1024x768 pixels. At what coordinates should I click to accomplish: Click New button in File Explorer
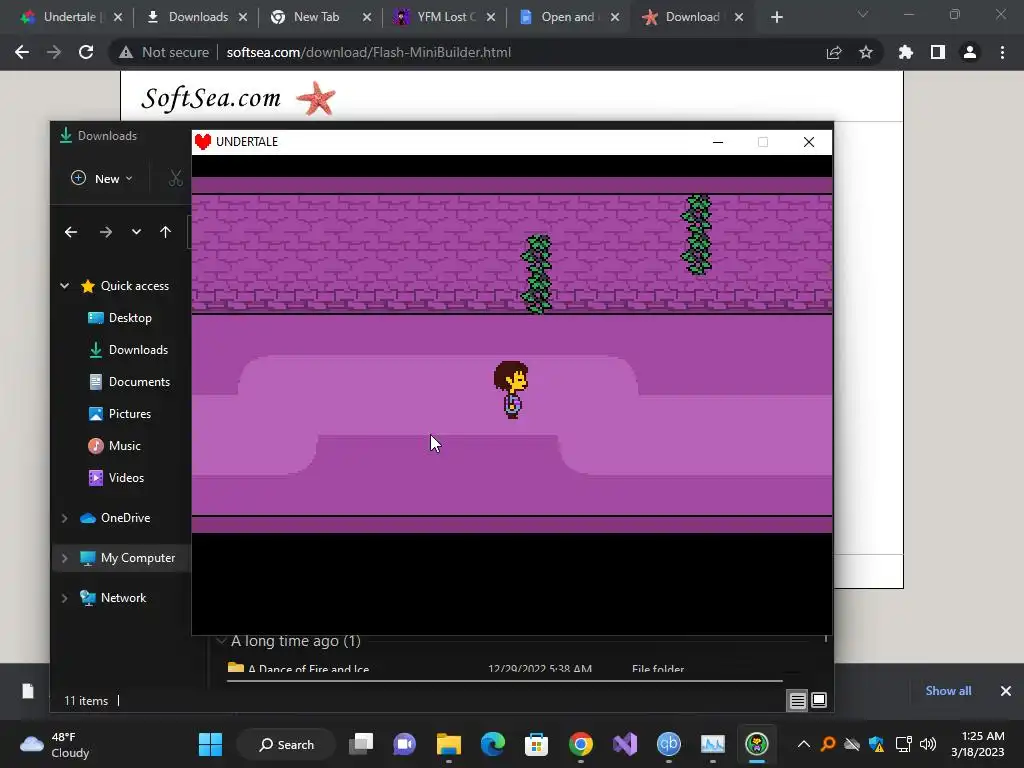point(102,178)
